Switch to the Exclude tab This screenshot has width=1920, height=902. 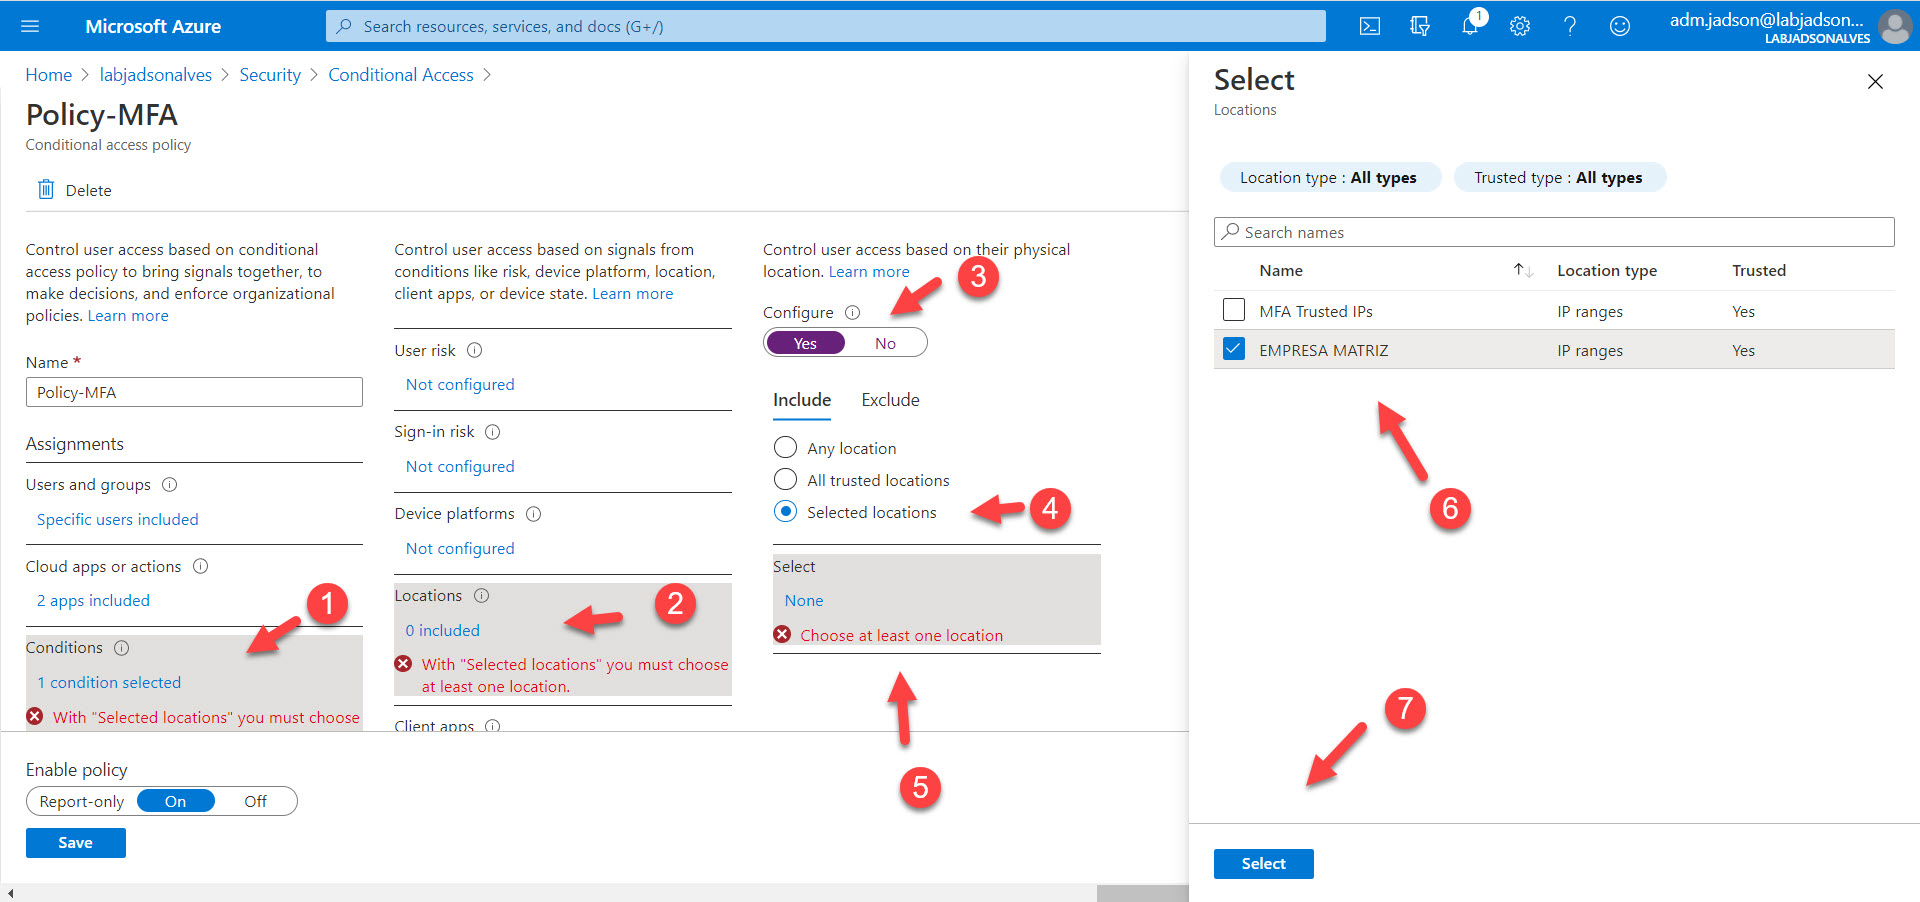pyautogui.click(x=890, y=400)
